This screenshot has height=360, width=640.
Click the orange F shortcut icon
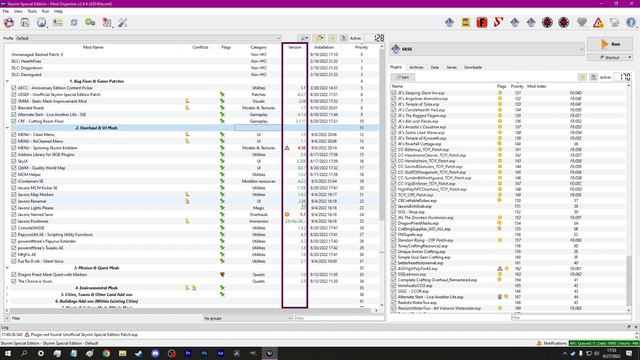click(x=482, y=22)
